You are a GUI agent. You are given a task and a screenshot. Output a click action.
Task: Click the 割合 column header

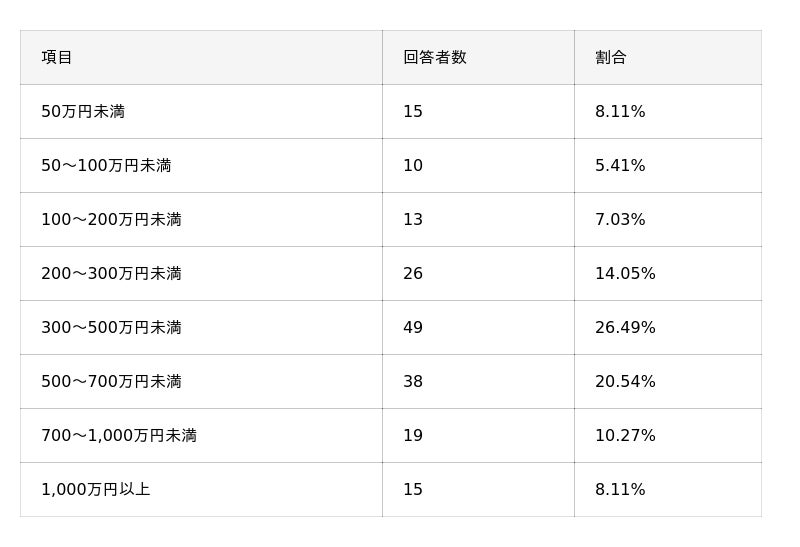[x=611, y=58]
